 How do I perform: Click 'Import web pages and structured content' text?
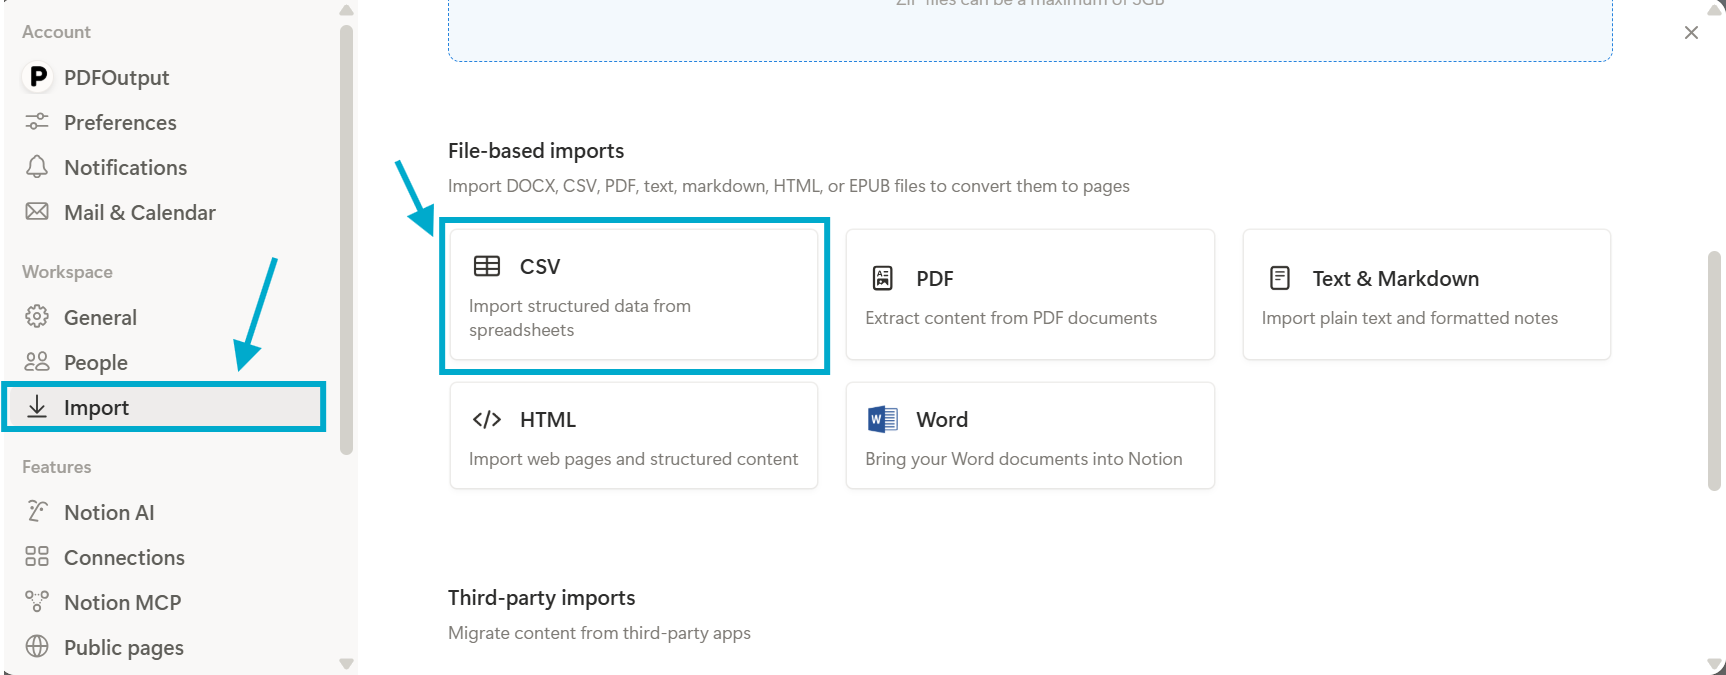[x=633, y=459]
